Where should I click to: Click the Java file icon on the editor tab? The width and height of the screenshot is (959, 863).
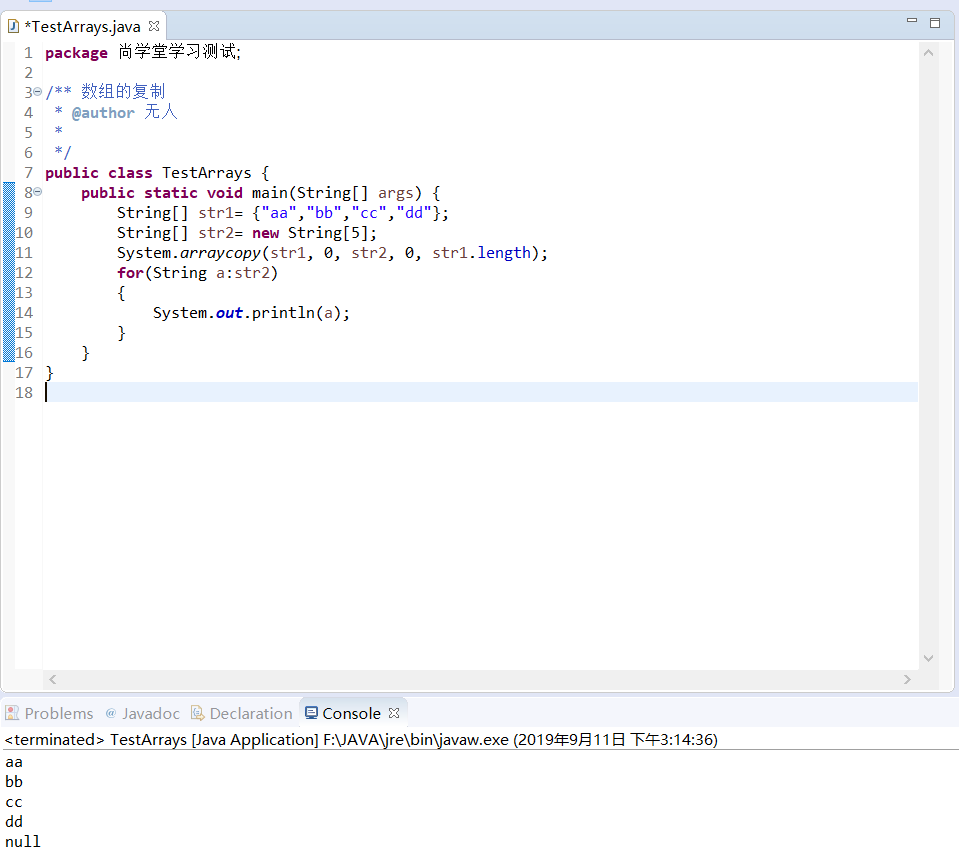(x=13, y=26)
